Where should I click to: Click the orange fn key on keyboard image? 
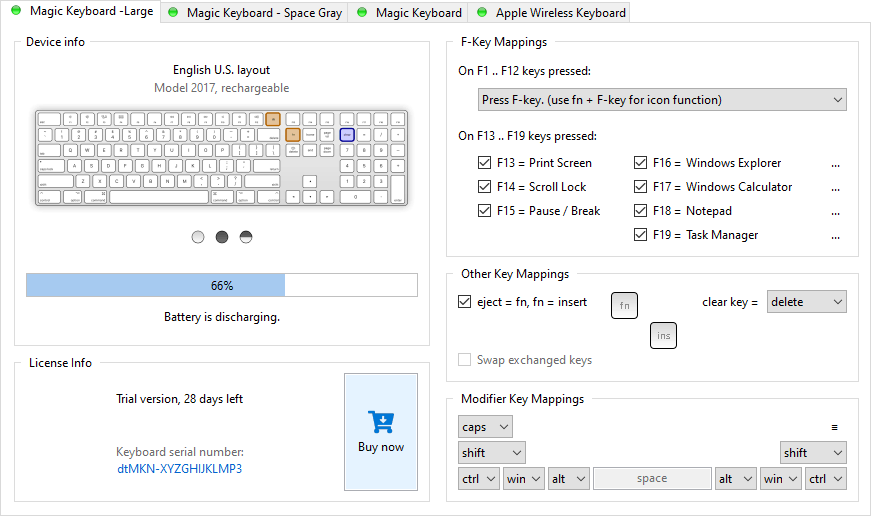click(x=293, y=134)
